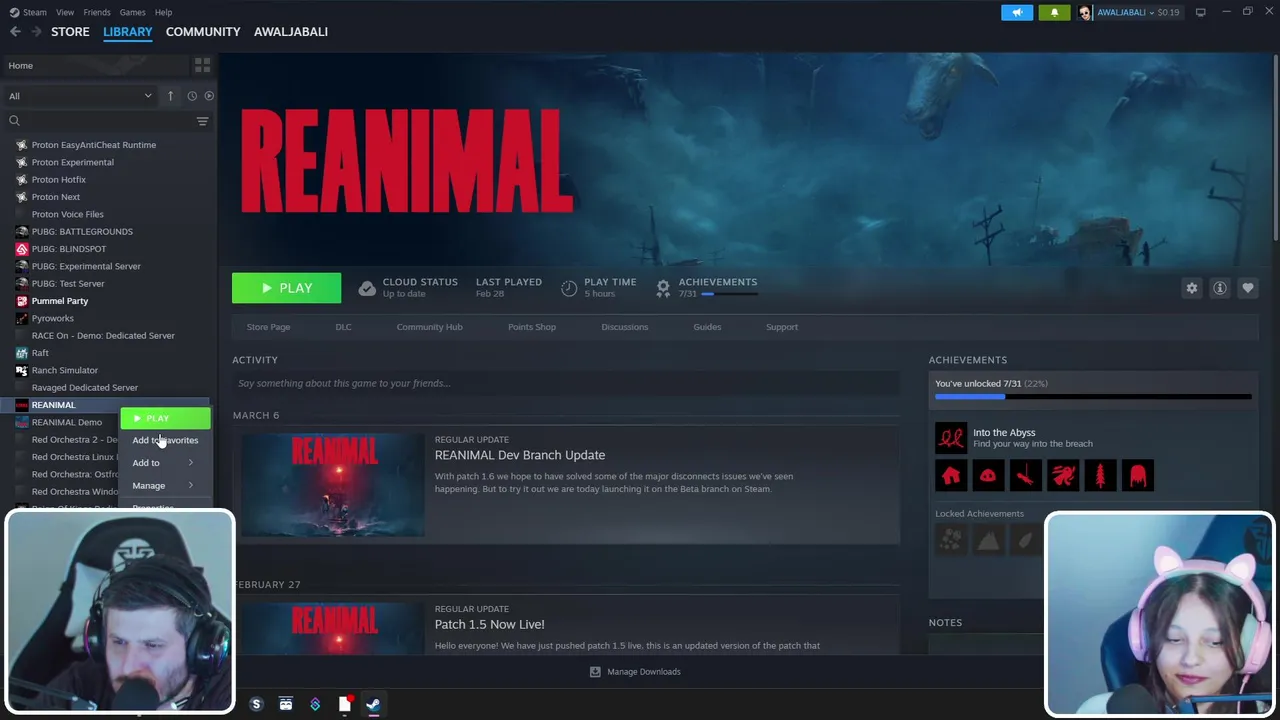Open the Store Page link
The image size is (1280, 720).
pyautogui.click(x=268, y=327)
